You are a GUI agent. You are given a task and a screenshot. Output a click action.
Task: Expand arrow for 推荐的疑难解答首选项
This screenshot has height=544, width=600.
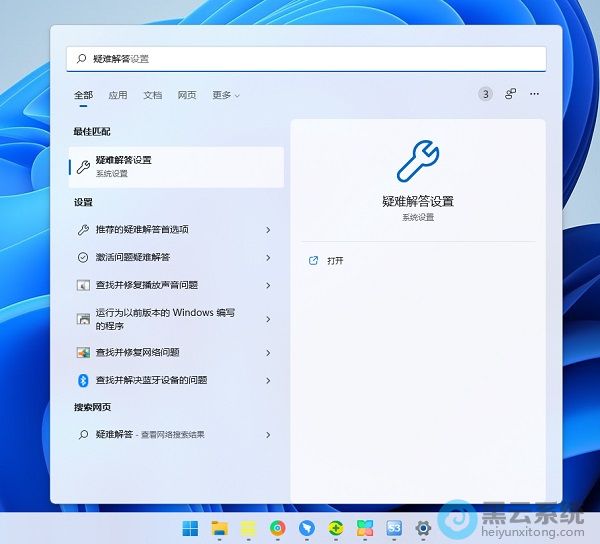tap(268, 230)
